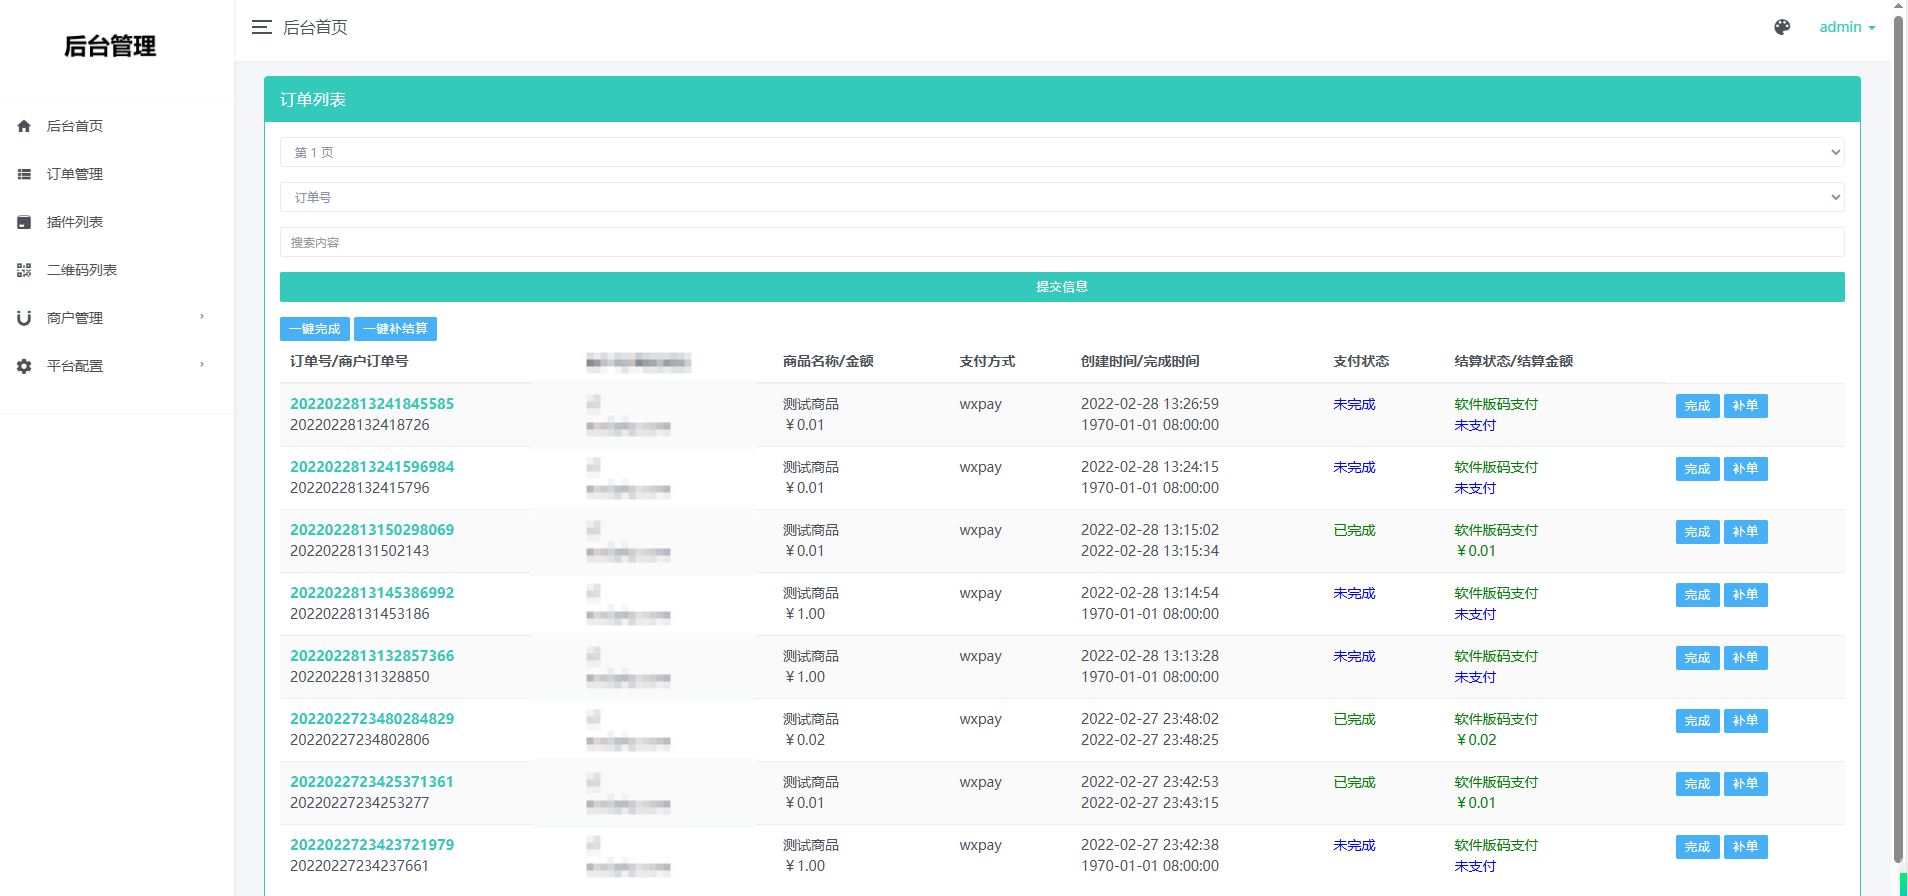Click the gear icon beside 平台配置
Screen dimensions: 1908x896
click(24, 366)
